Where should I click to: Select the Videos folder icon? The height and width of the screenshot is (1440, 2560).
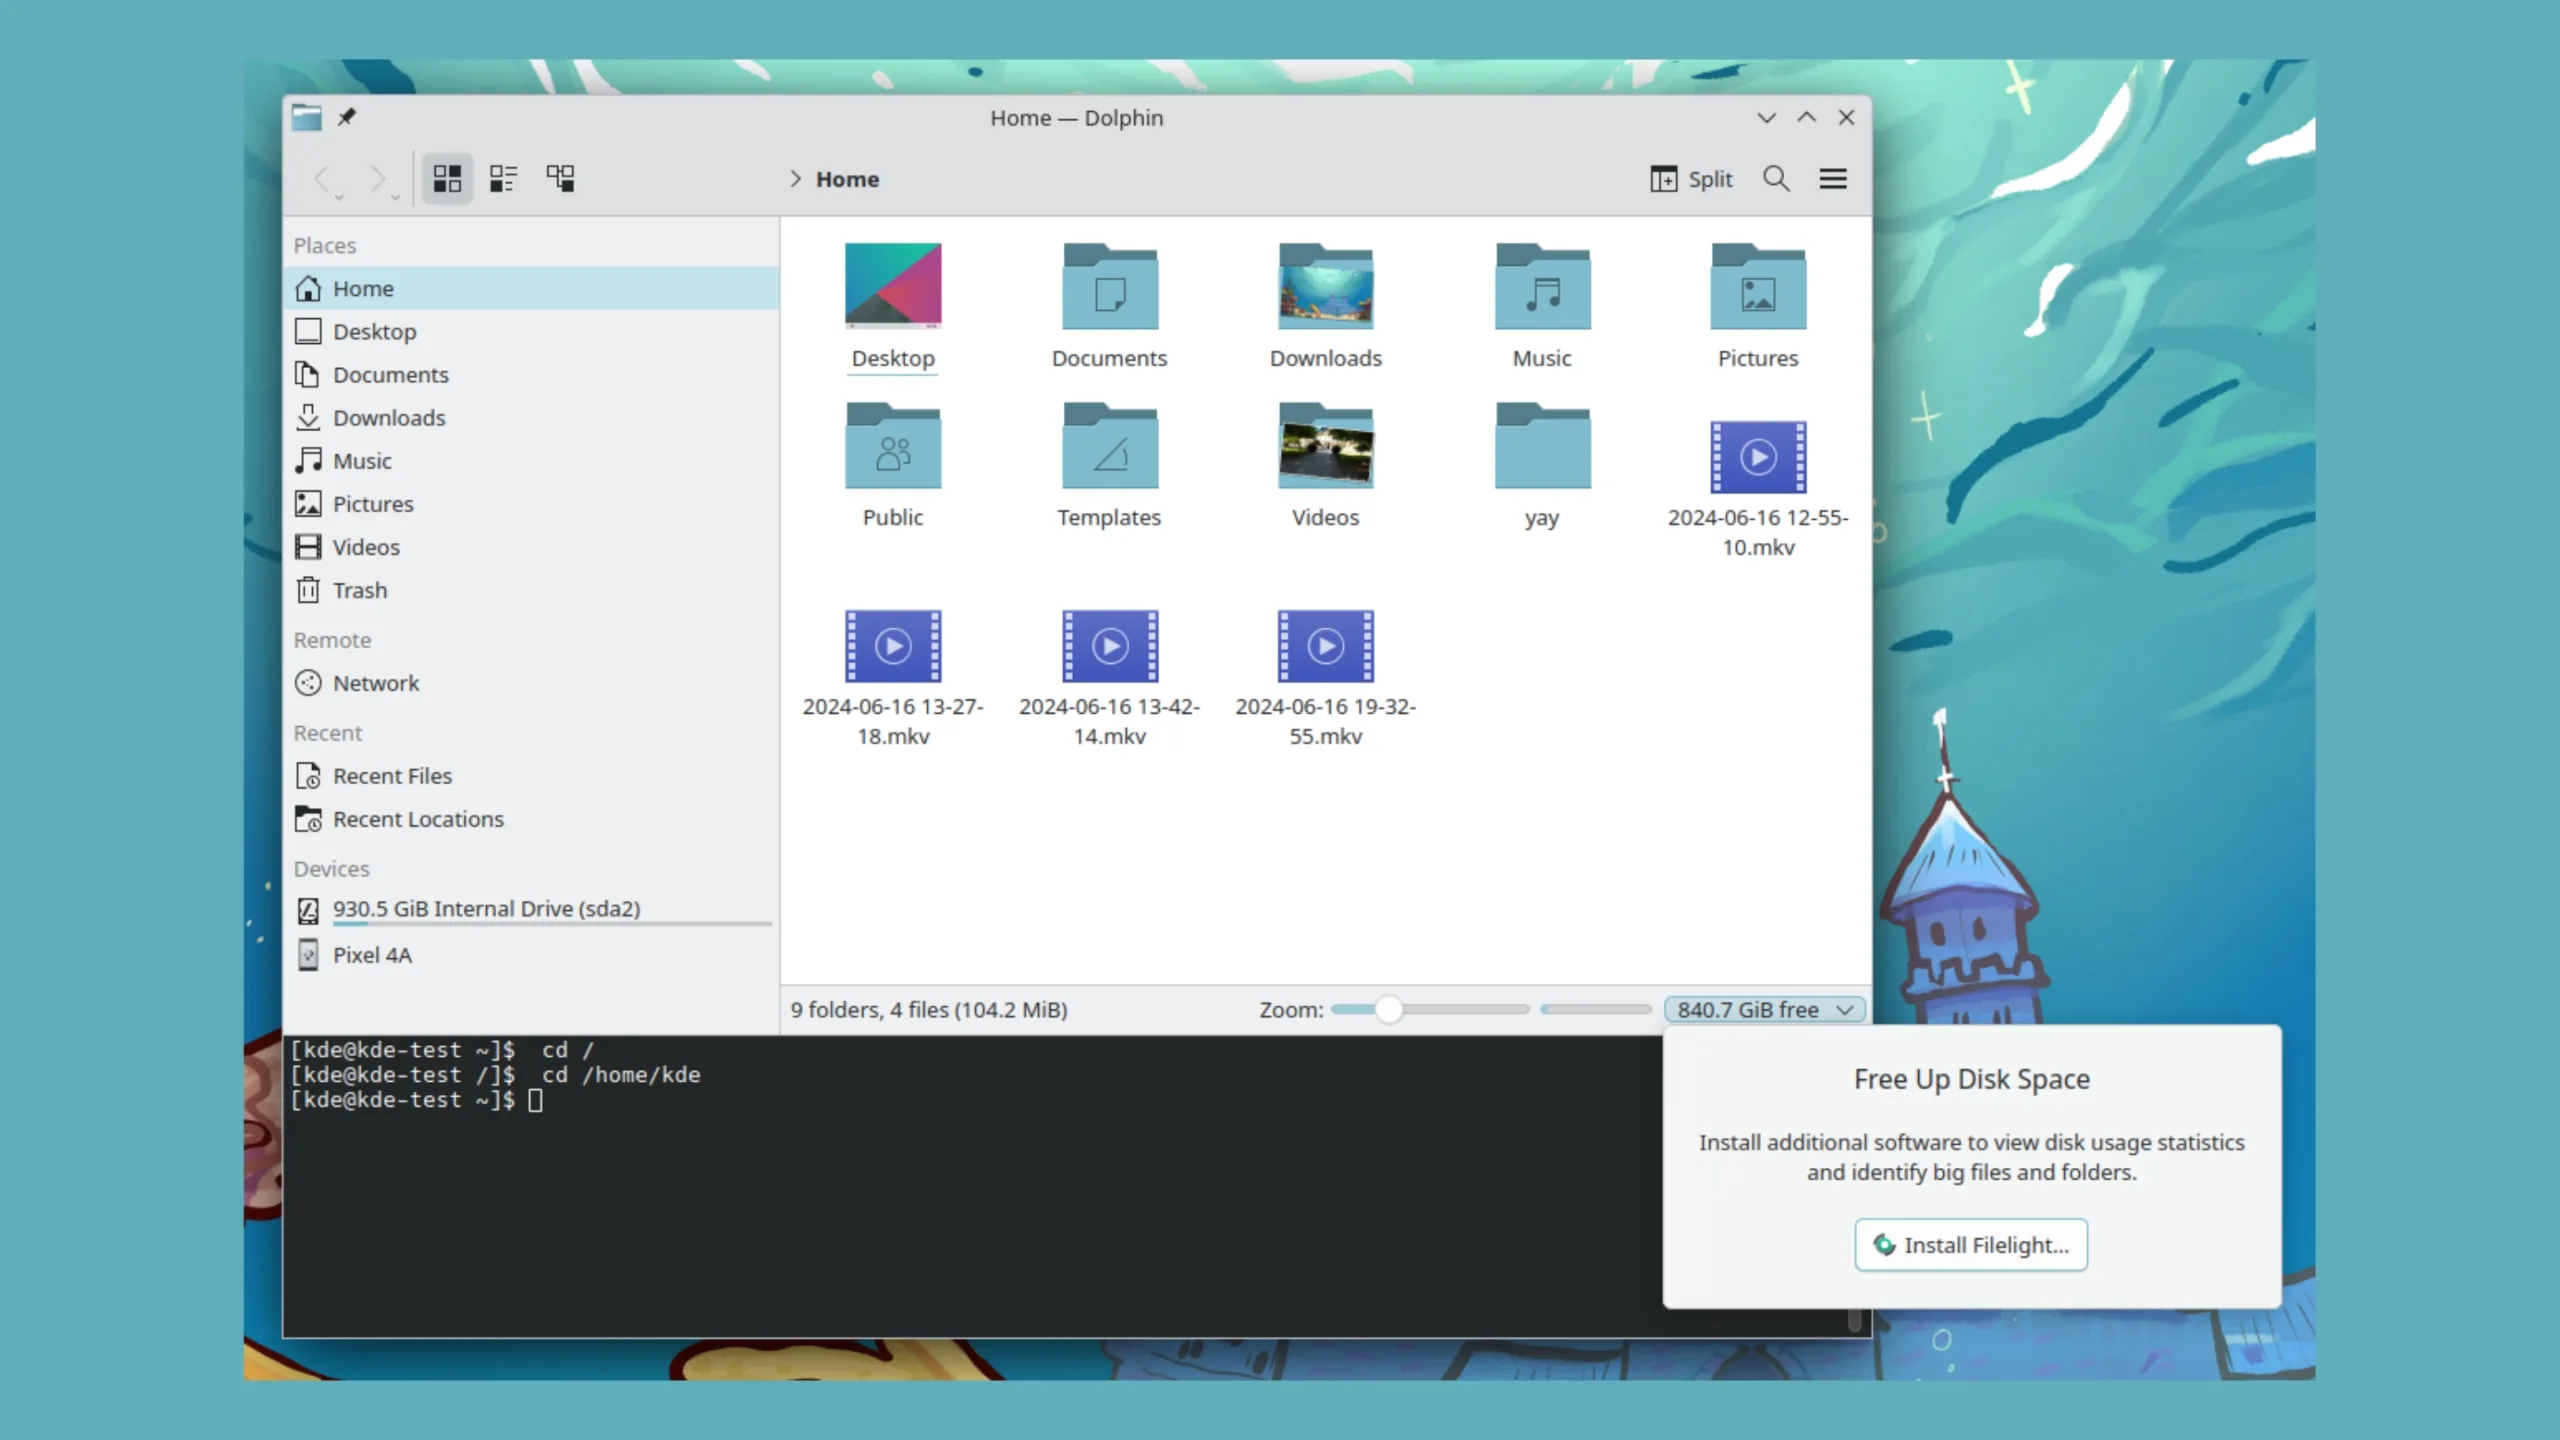[1326, 445]
